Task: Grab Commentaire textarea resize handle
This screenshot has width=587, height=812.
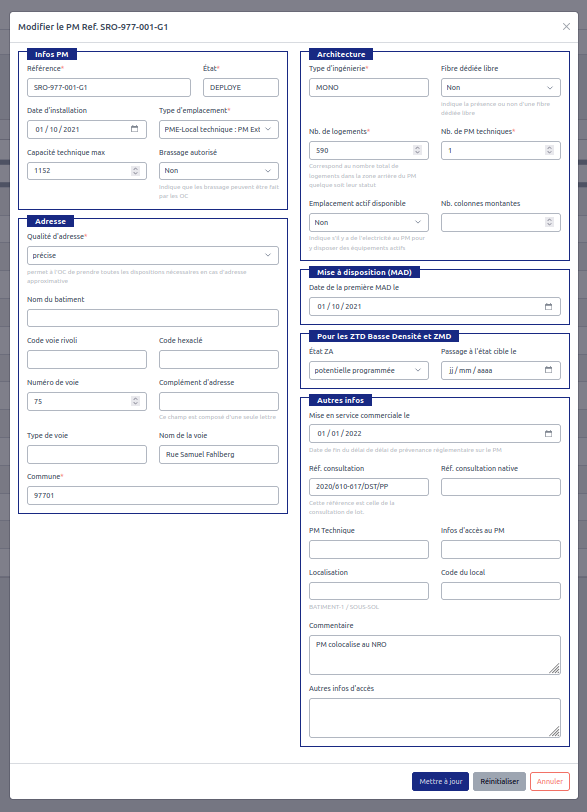Action: click(x=554, y=669)
